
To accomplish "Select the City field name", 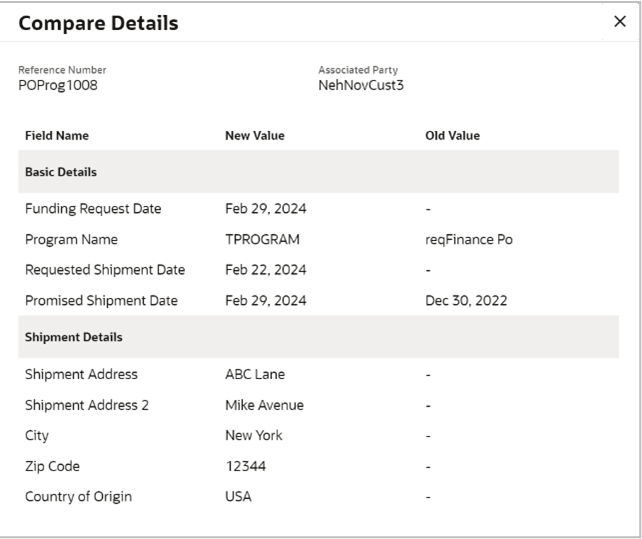I will (37, 435).
